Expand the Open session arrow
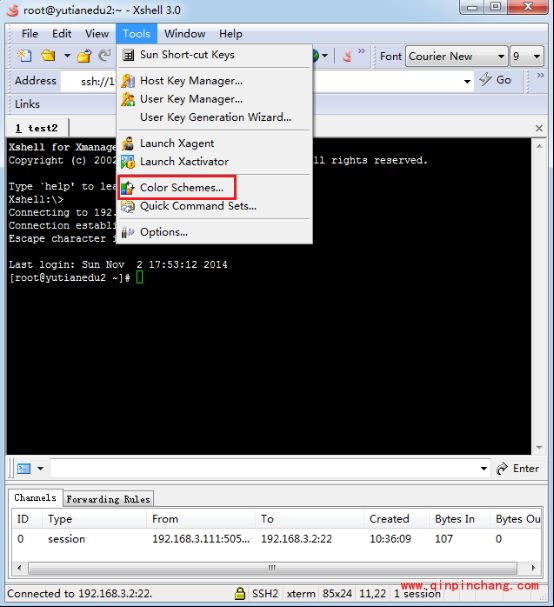 click(x=67, y=56)
